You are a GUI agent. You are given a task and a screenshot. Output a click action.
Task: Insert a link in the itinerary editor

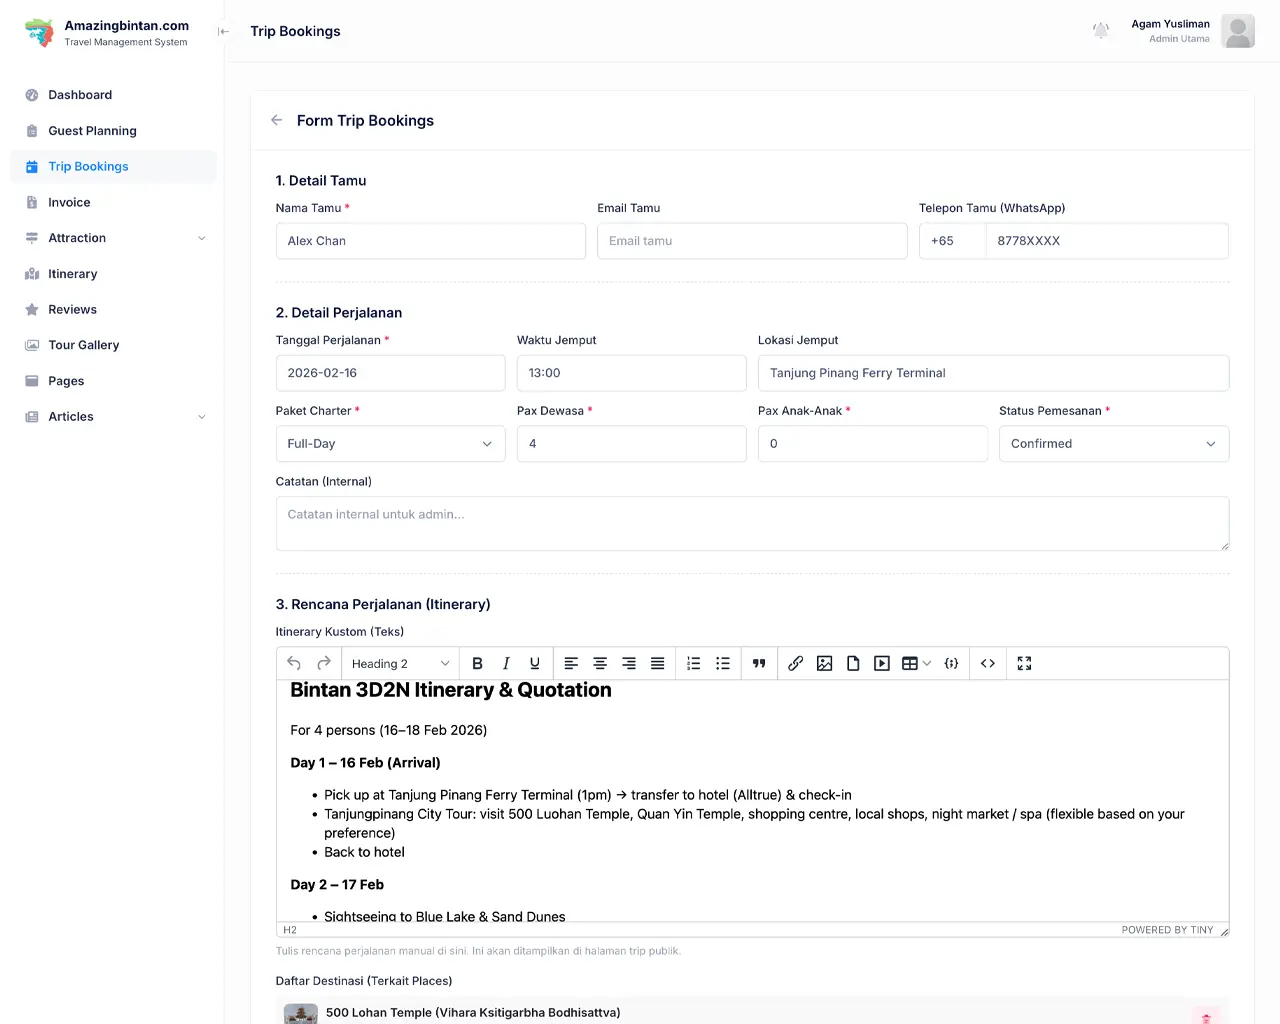tap(795, 663)
